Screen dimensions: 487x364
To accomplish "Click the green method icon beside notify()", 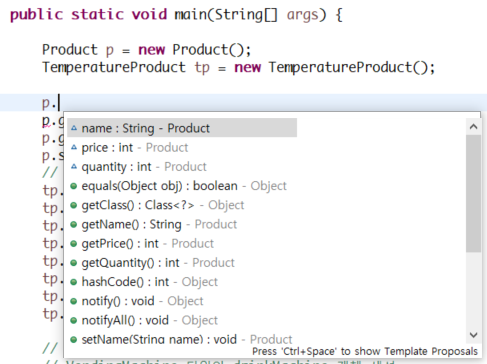I will [74, 301].
